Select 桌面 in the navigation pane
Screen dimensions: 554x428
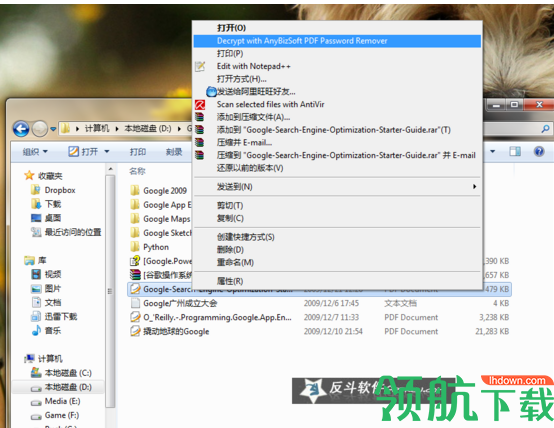click(46, 218)
